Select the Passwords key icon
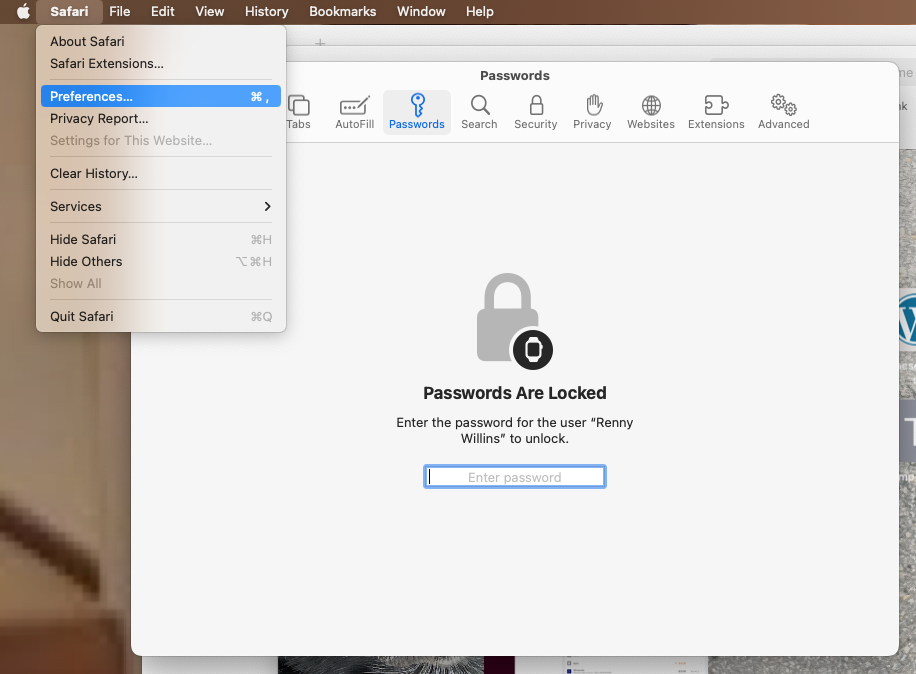The width and height of the screenshot is (916, 674). tap(417, 105)
